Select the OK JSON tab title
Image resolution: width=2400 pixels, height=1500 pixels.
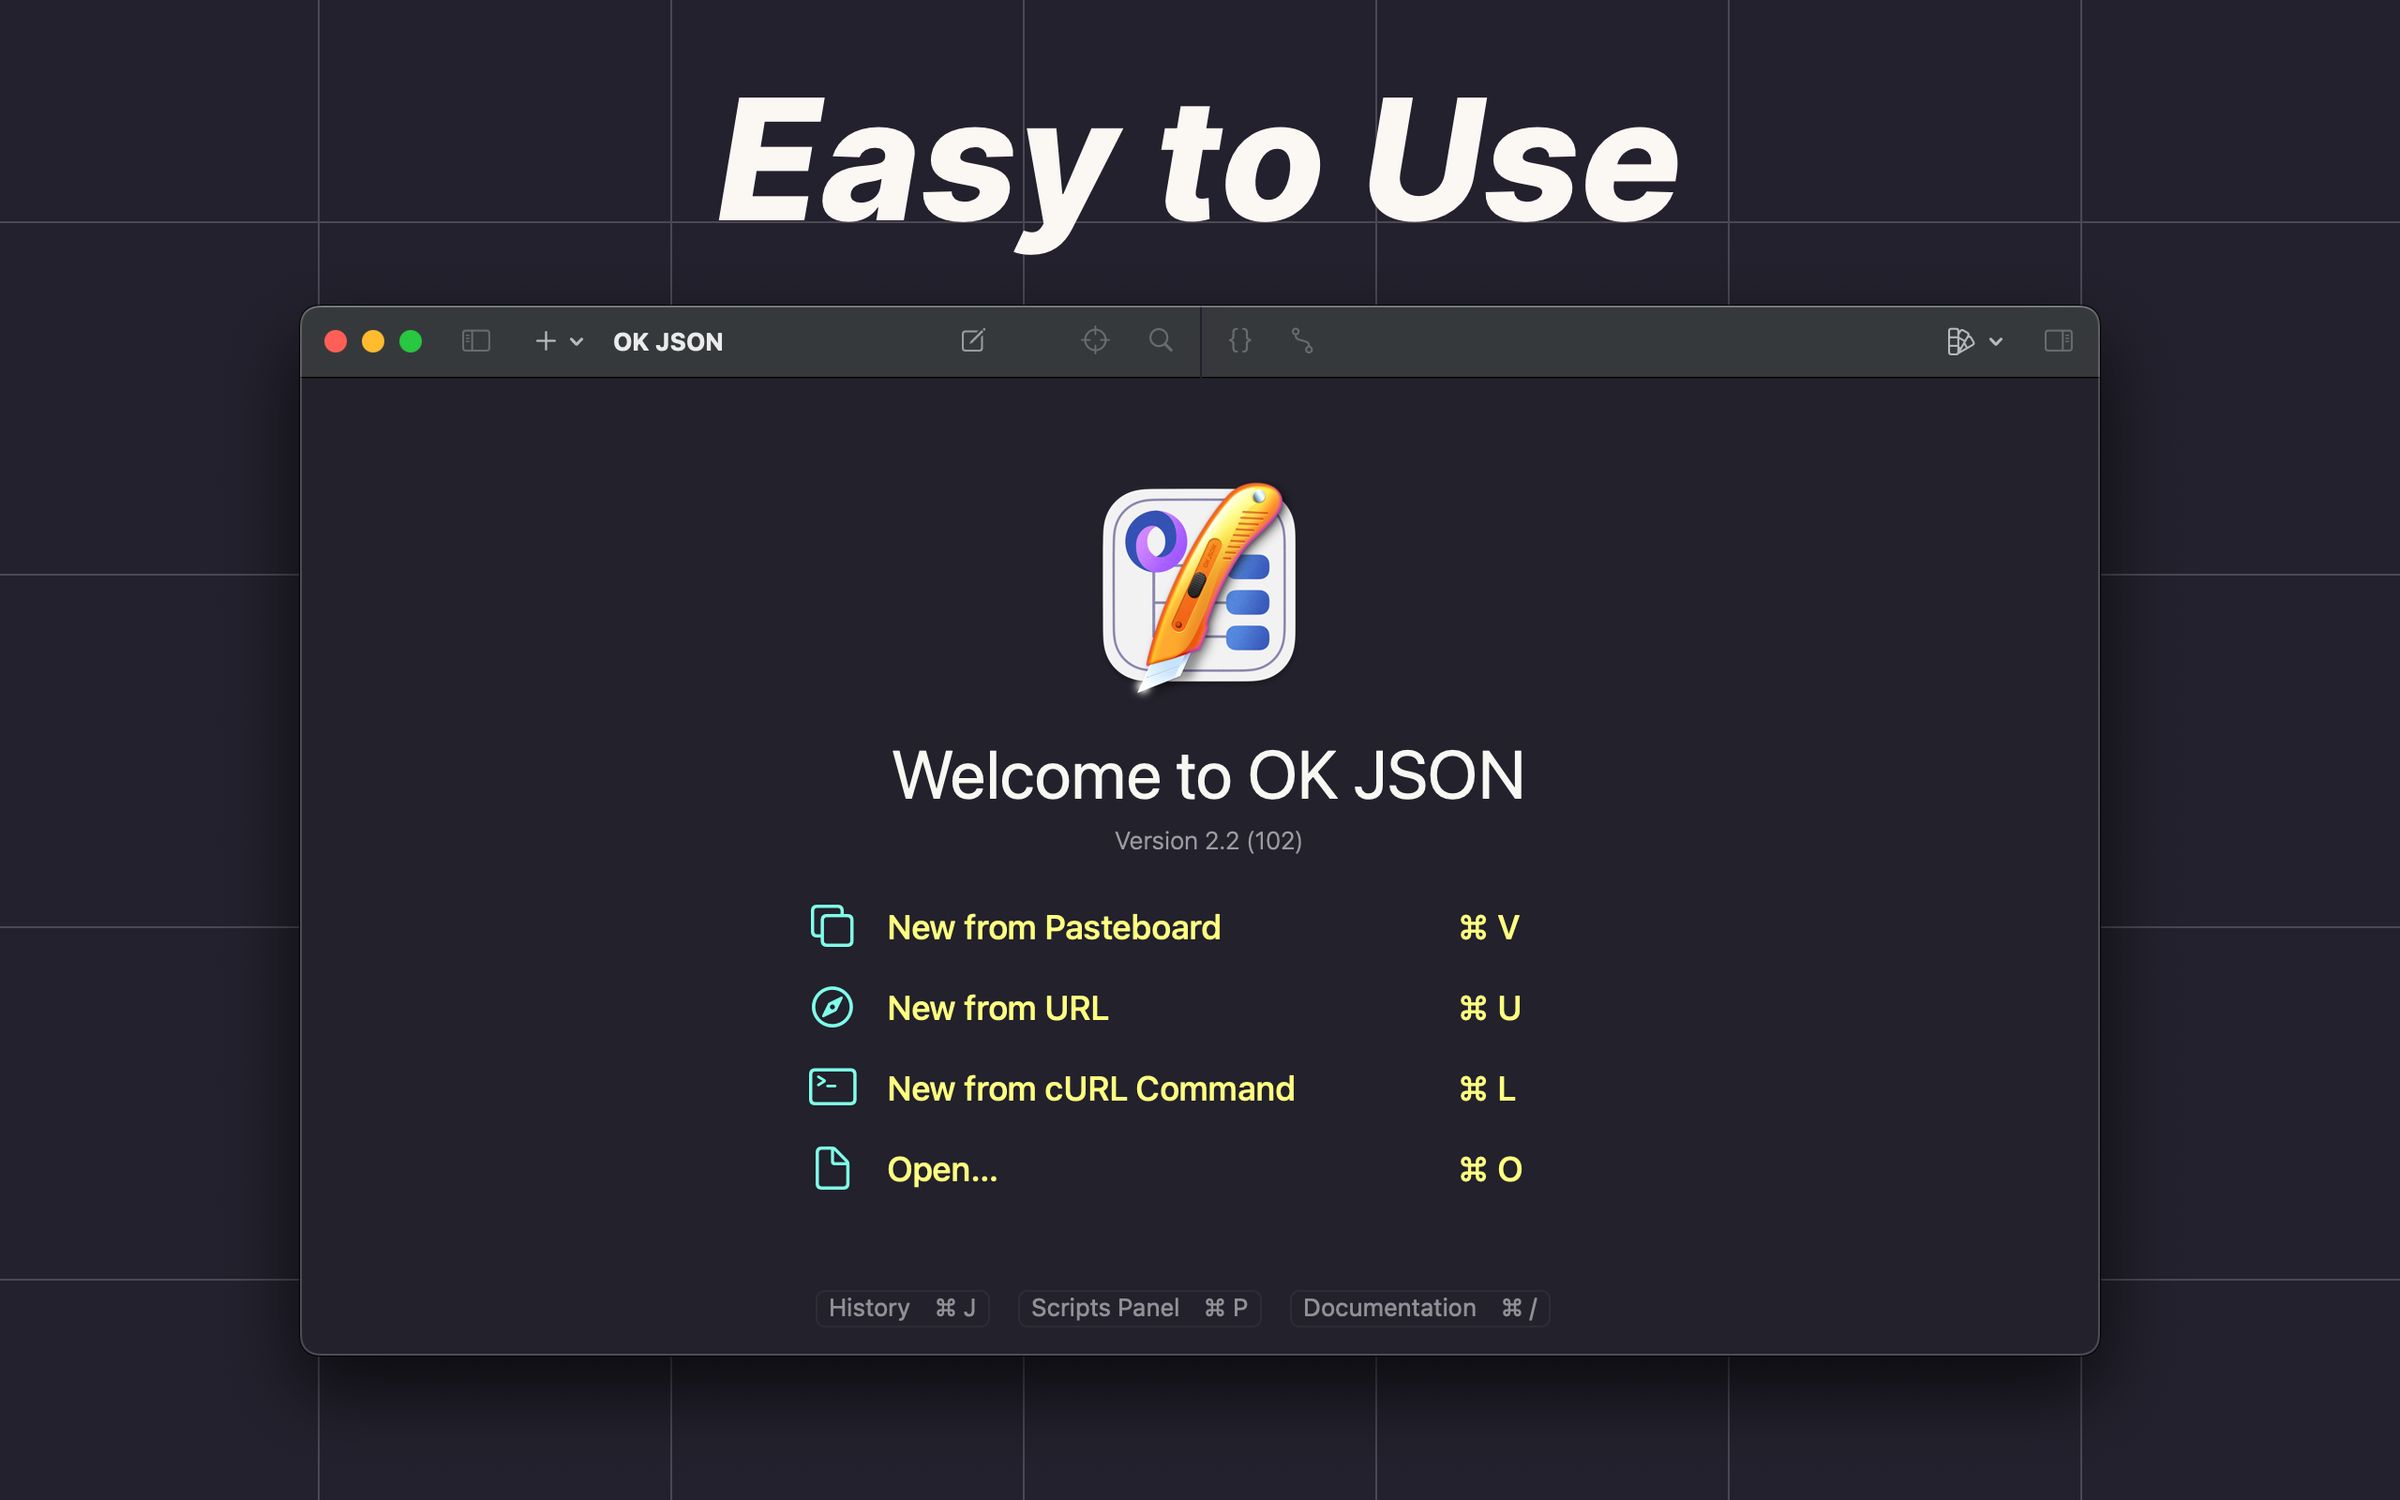(667, 341)
